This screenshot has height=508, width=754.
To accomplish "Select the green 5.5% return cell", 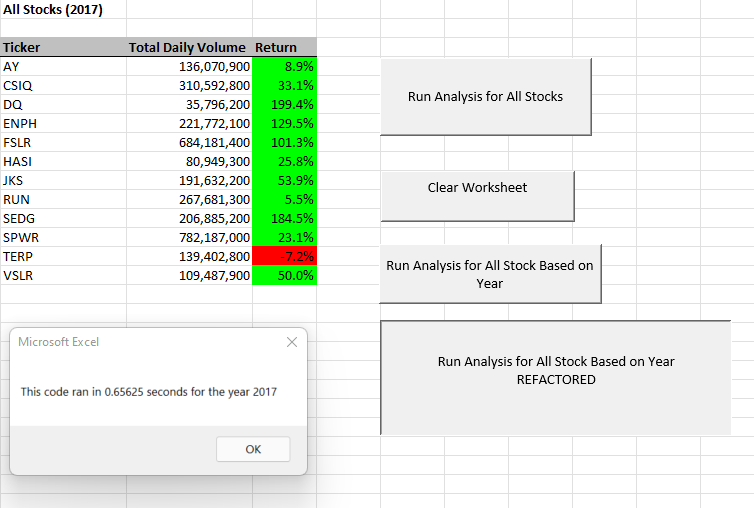I will pos(284,200).
